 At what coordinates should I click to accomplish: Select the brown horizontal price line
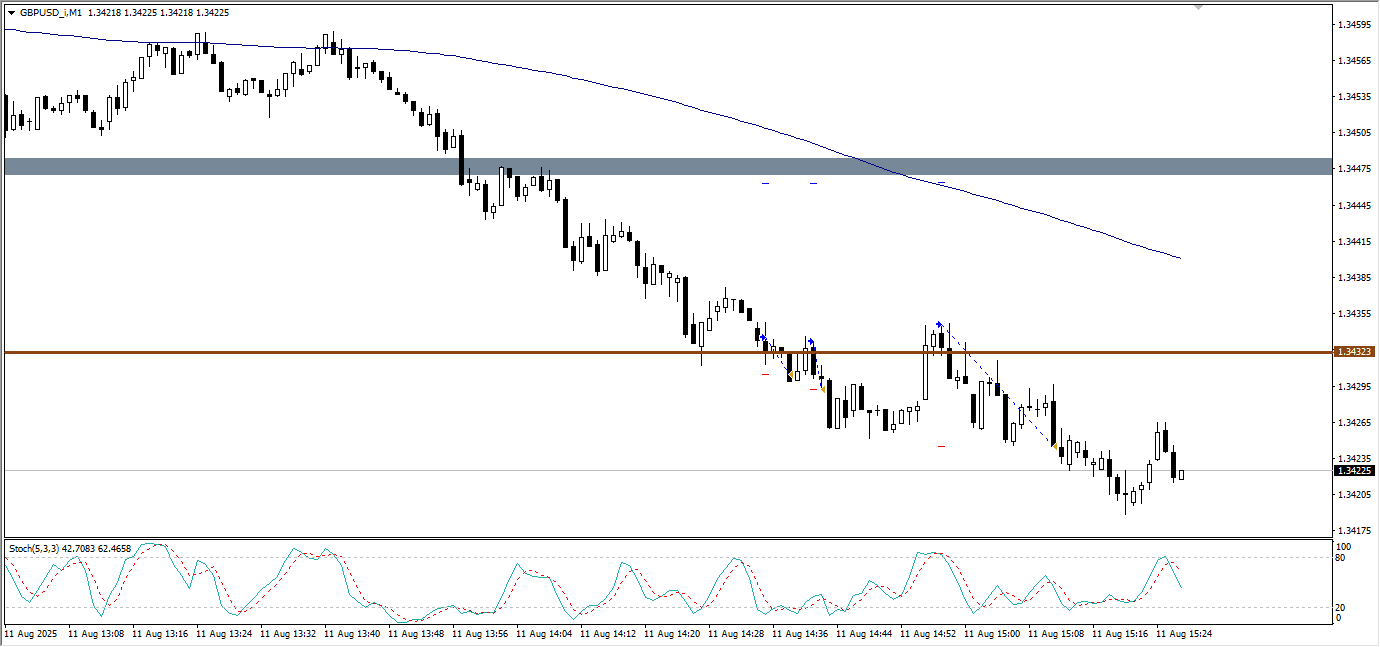click(x=400, y=352)
